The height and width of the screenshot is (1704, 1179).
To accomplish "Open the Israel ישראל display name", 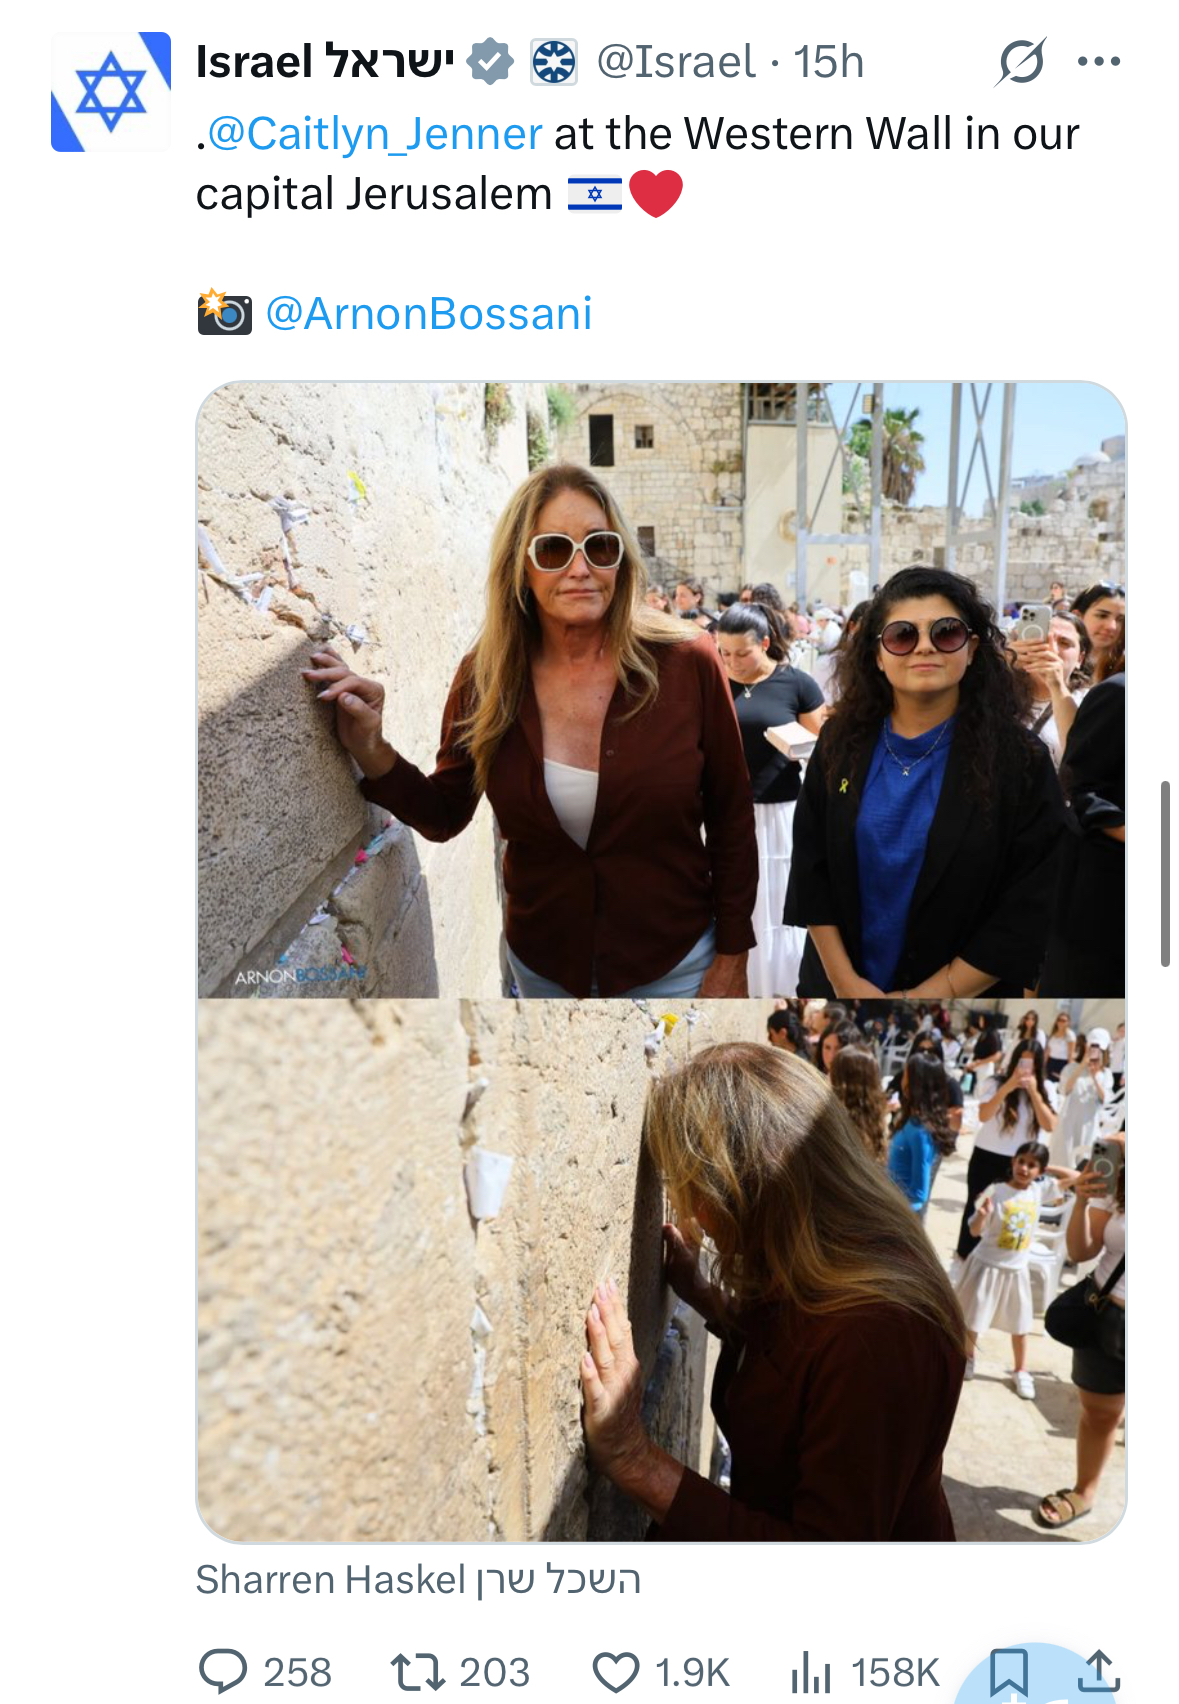I will point(325,62).
